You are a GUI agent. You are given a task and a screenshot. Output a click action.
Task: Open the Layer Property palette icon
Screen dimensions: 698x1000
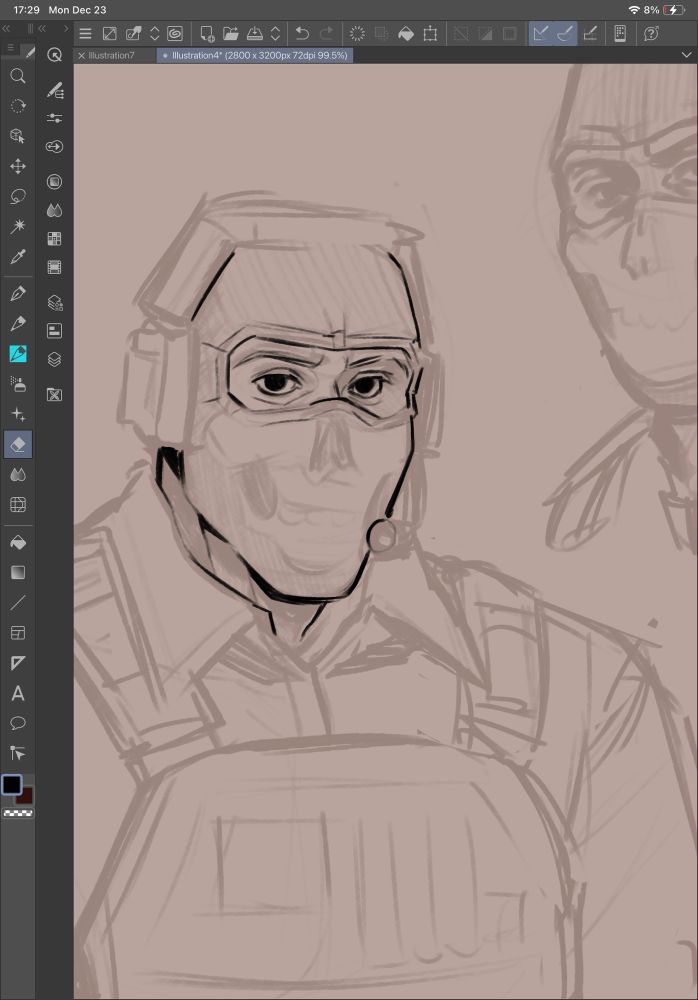(x=55, y=302)
